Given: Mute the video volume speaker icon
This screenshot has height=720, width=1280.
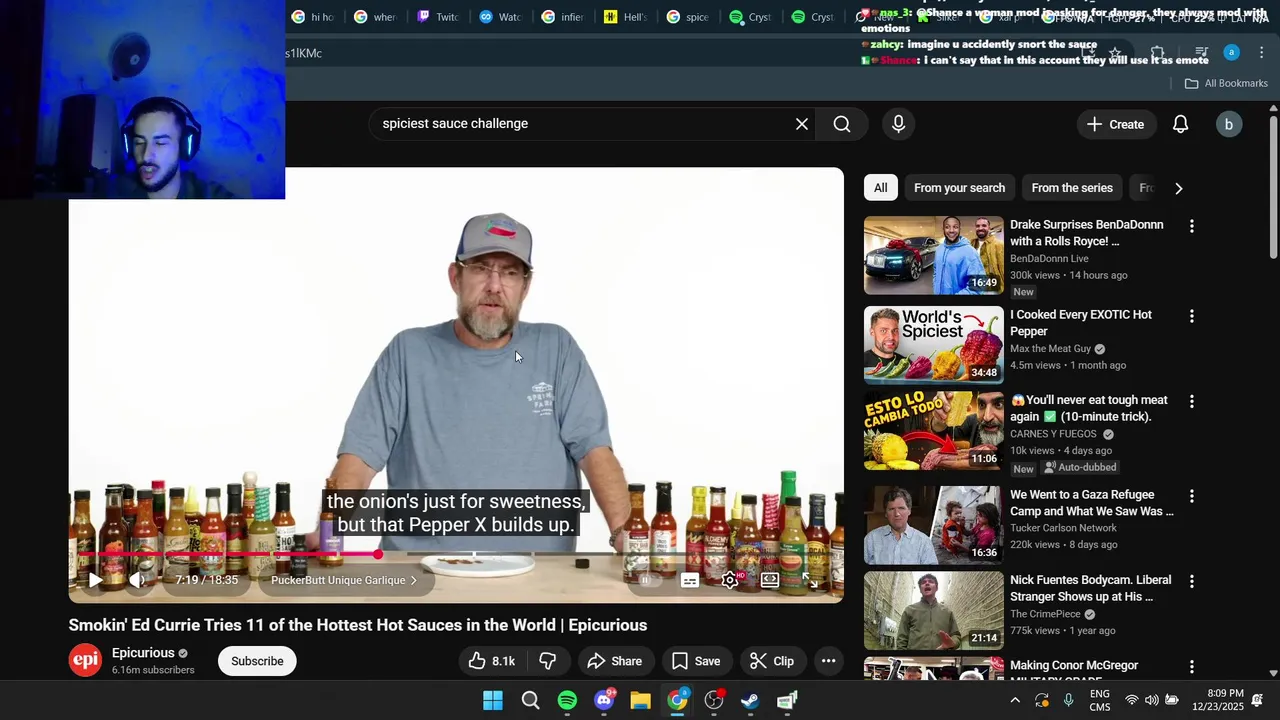Looking at the screenshot, I should click(138, 580).
